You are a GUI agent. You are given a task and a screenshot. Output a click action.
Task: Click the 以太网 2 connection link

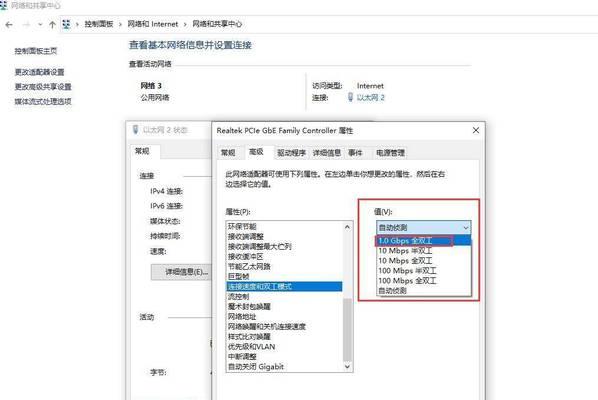tap(370, 98)
